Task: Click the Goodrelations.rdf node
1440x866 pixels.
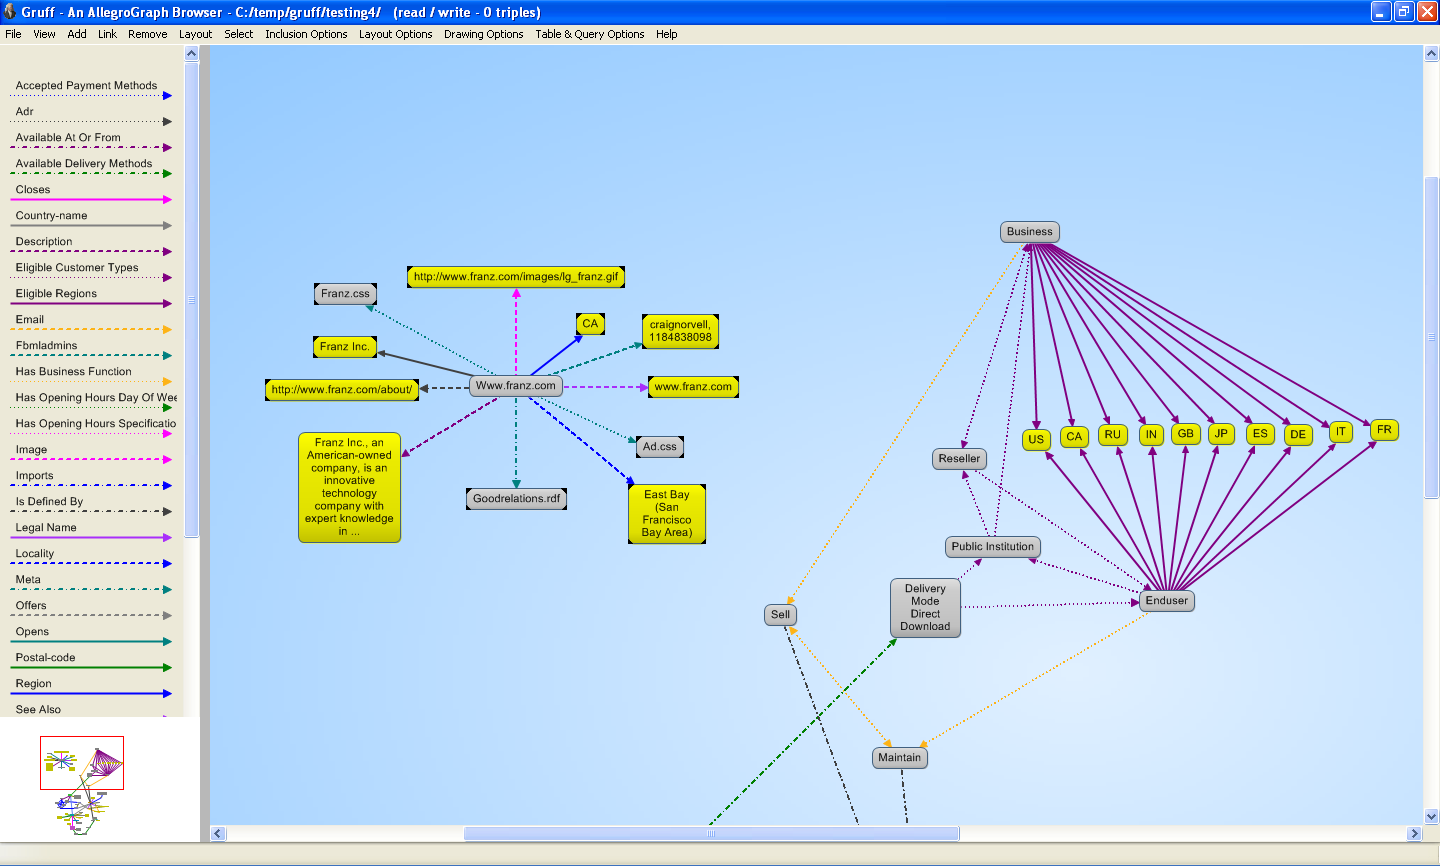Action: [x=516, y=499]
